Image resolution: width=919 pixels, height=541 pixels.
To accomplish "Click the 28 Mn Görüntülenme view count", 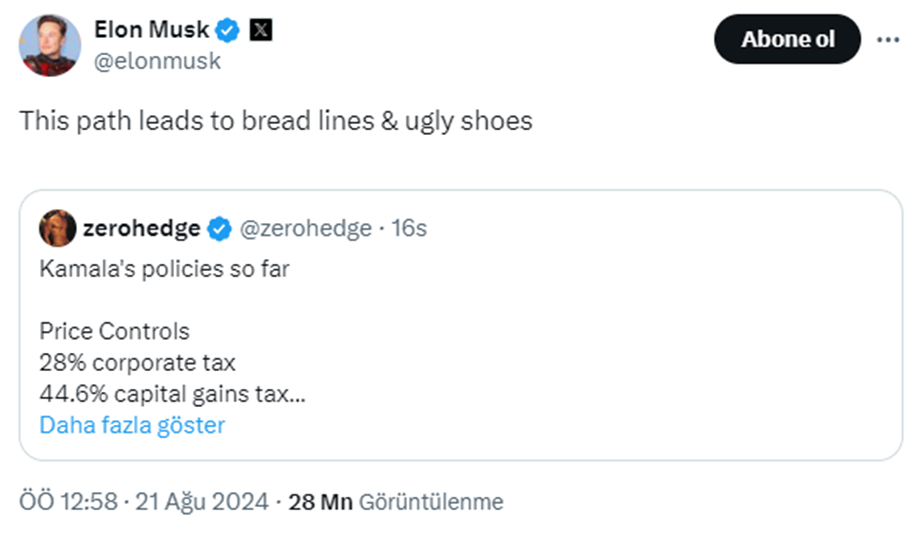I will coord(396,501).
